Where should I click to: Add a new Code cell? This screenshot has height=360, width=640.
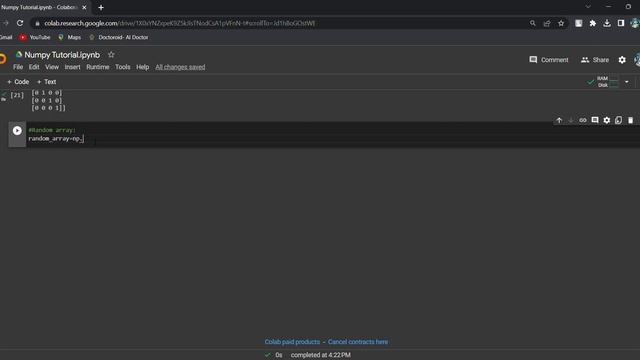pyautogui.click(x=18, y=82)
